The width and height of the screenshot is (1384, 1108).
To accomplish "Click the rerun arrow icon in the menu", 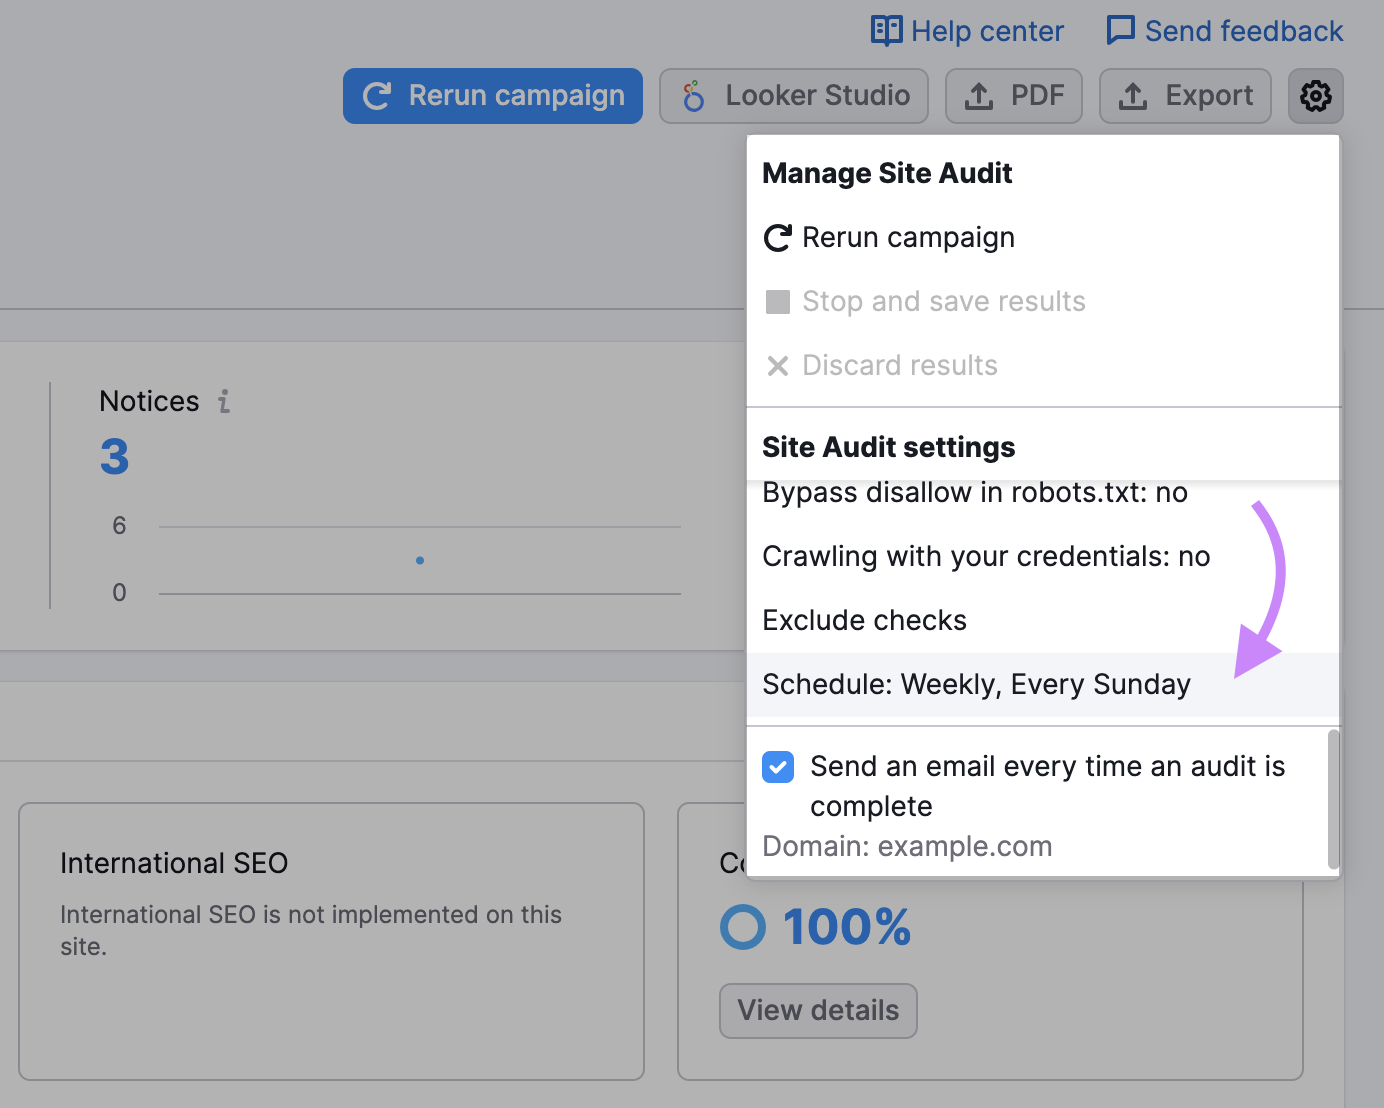I will (x=778, y=238).
